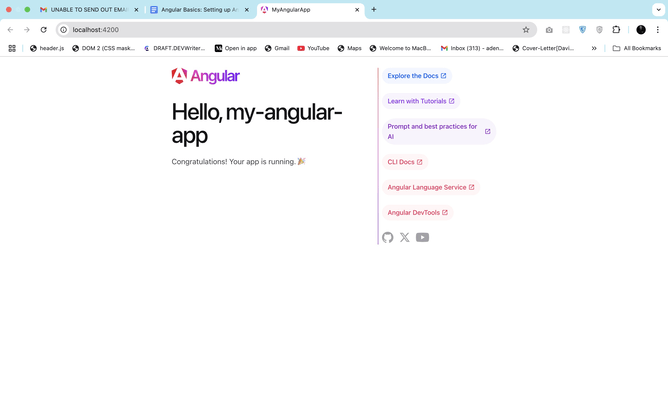Switch to the Angular Basics tab
The image size is (668, 418).
tap(199, 10)
